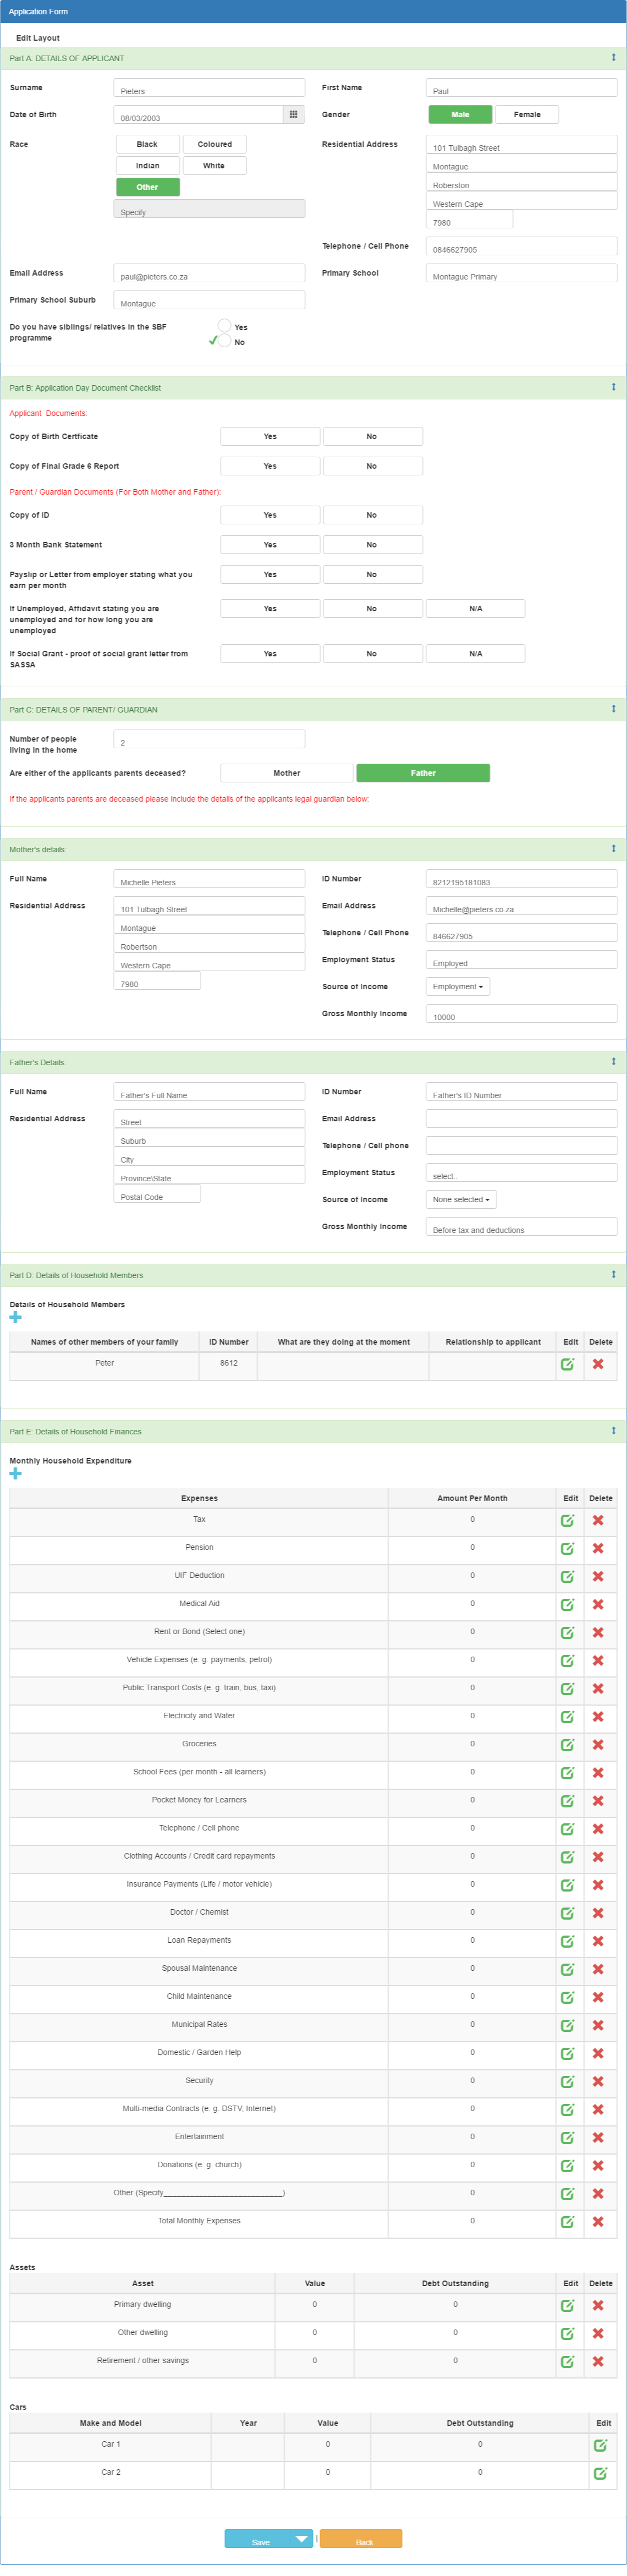The height and width of the screenshot is (2576, 627).
Task: Edit the Tax expense row
Action: (x=568, y=1520)
